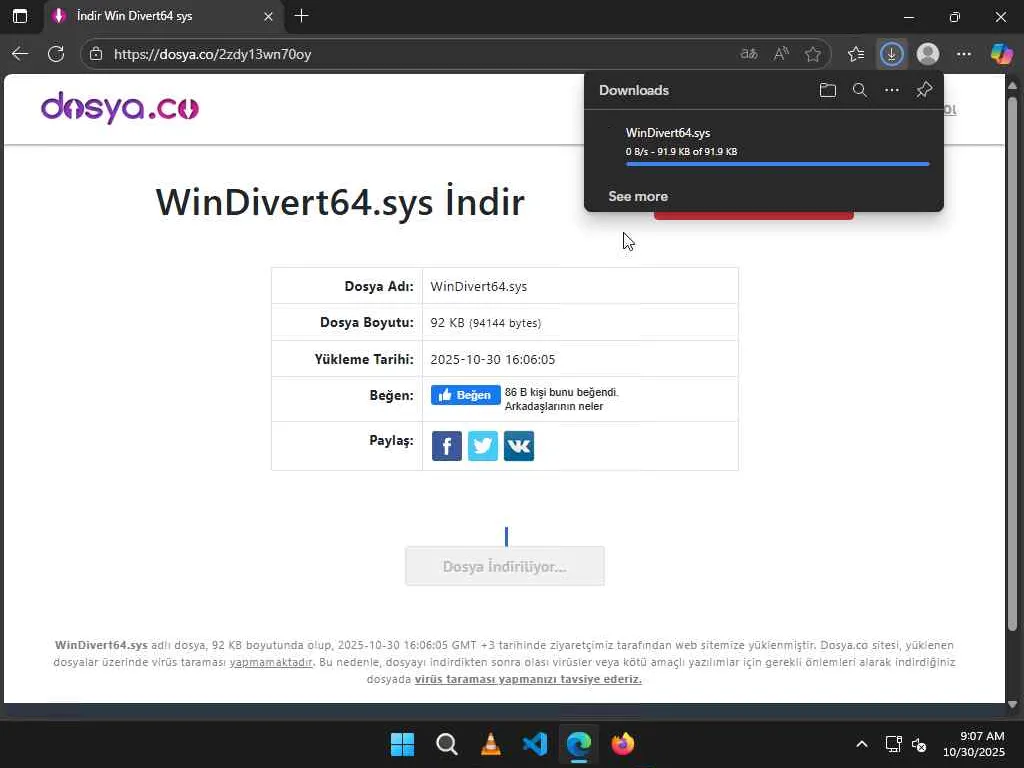Select the 92 KB file size value

pos(485,323)
